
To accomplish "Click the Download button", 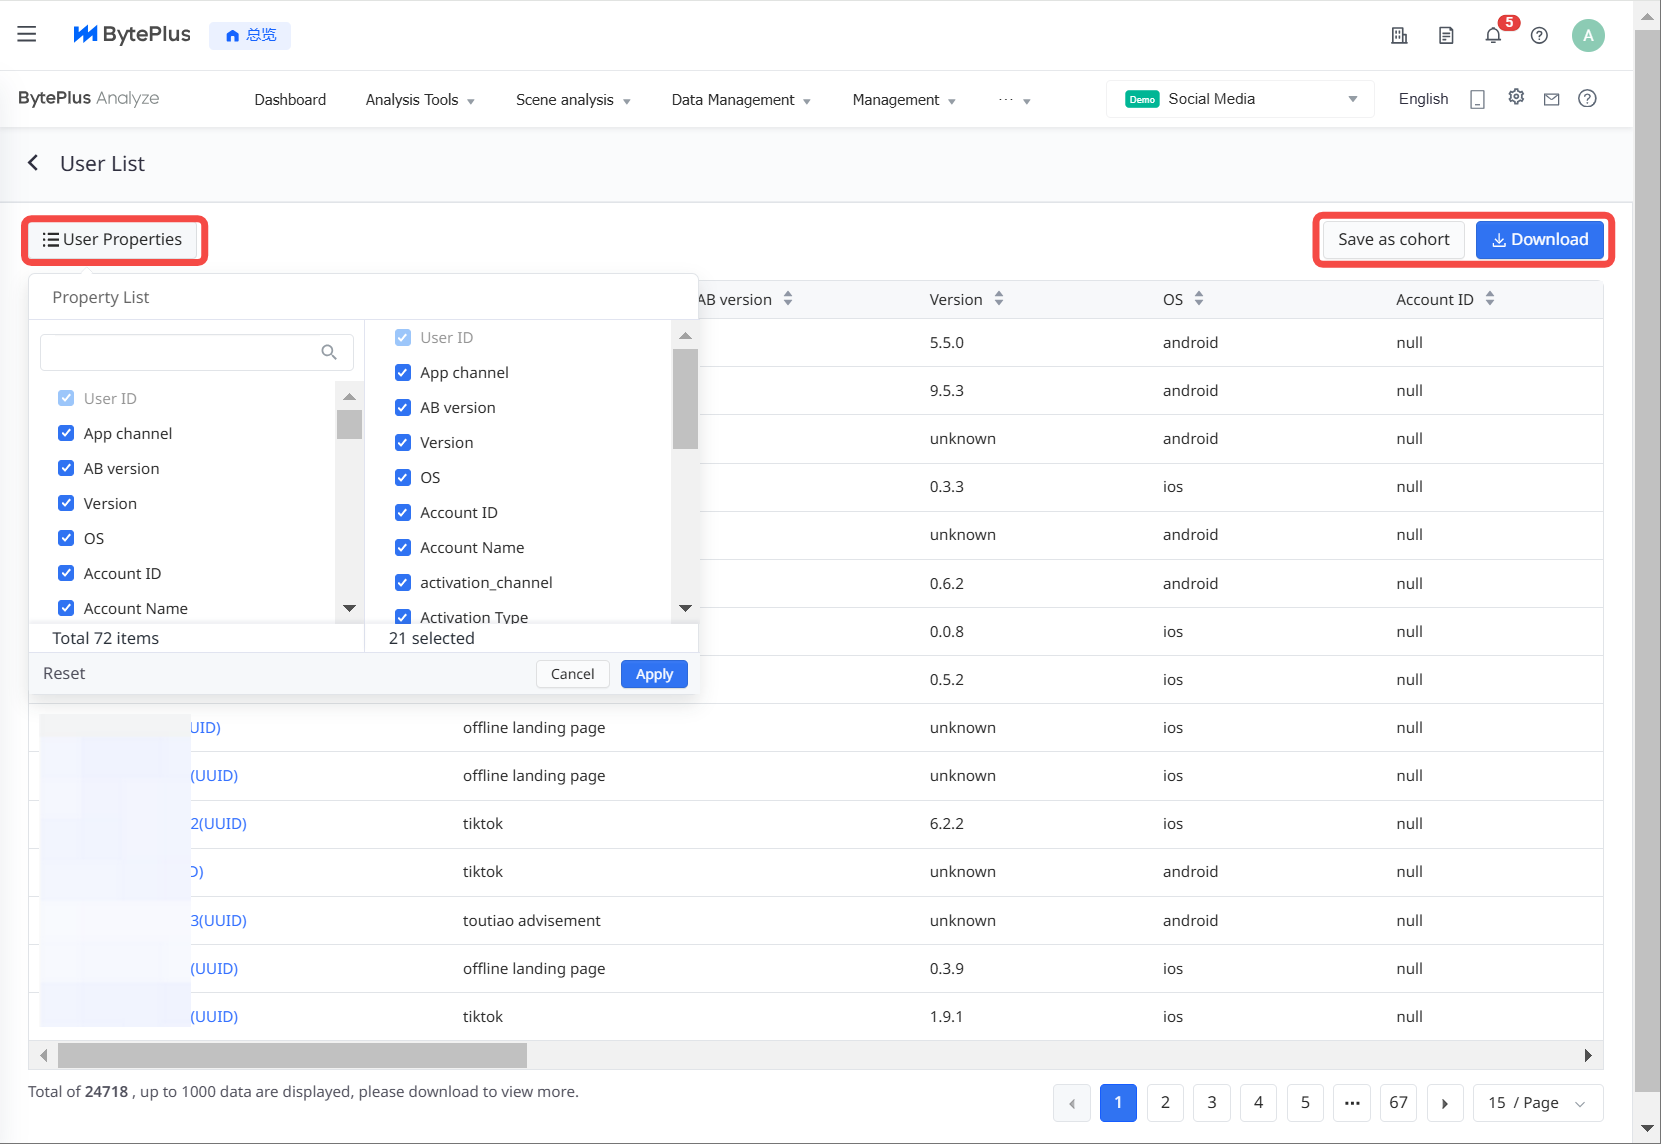I will coord(1539,240).
